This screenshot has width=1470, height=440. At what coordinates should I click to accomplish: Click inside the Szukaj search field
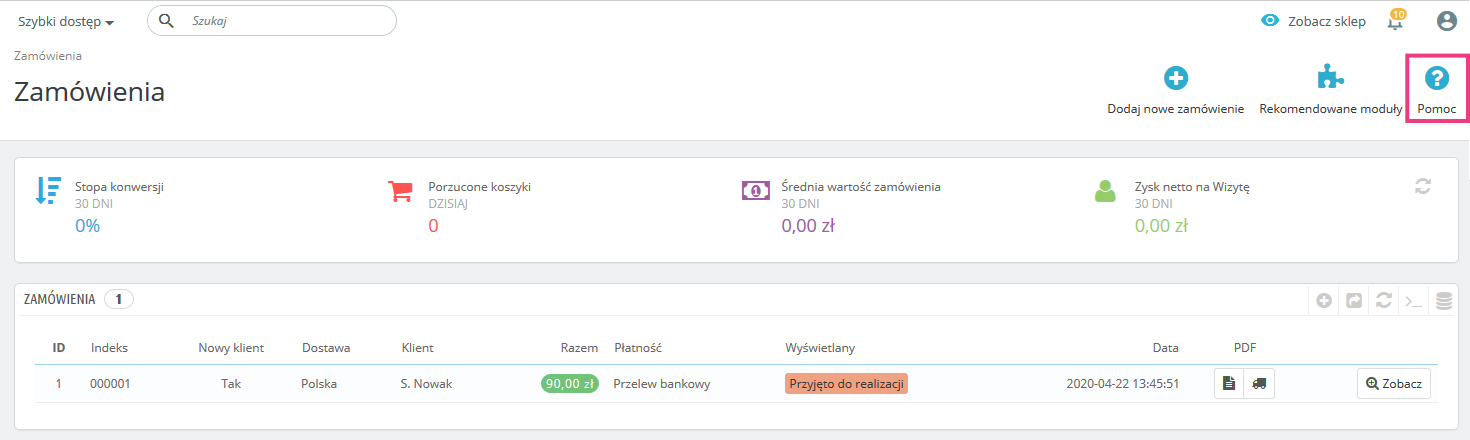[x=285, y=21]
